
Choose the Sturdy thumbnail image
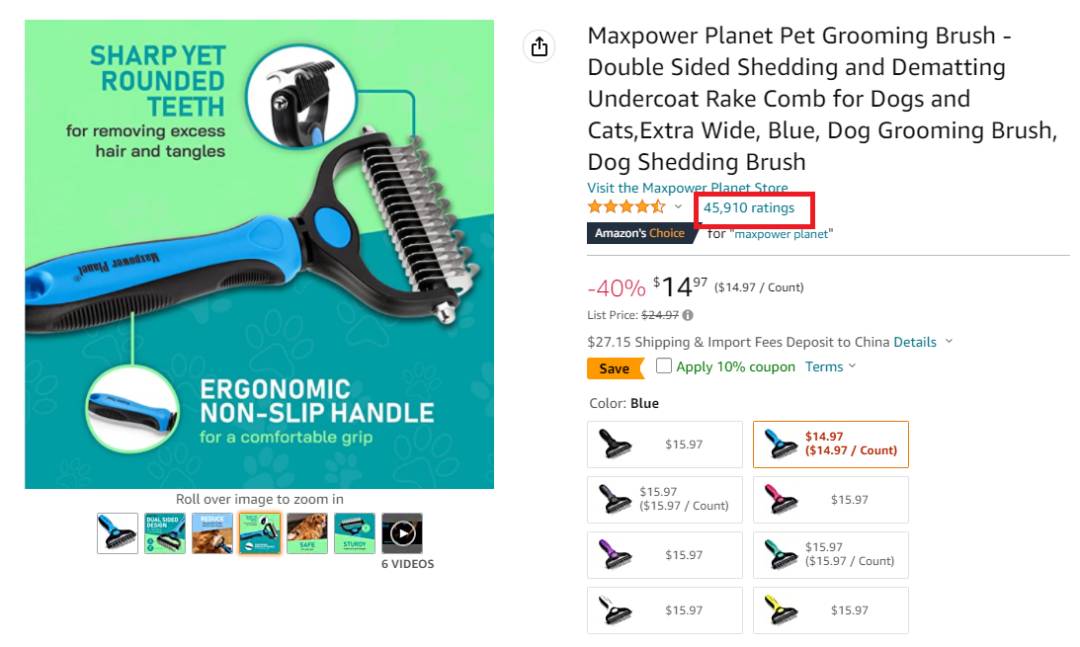[355, 533]
